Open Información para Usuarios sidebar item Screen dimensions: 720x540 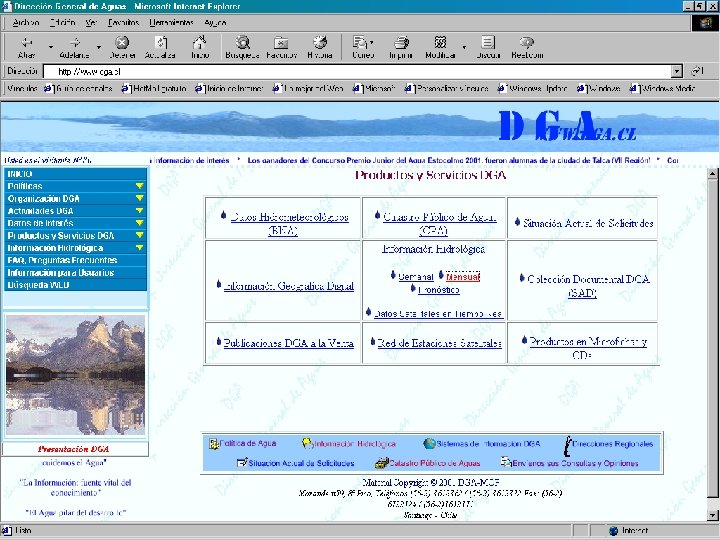[75, 272]
